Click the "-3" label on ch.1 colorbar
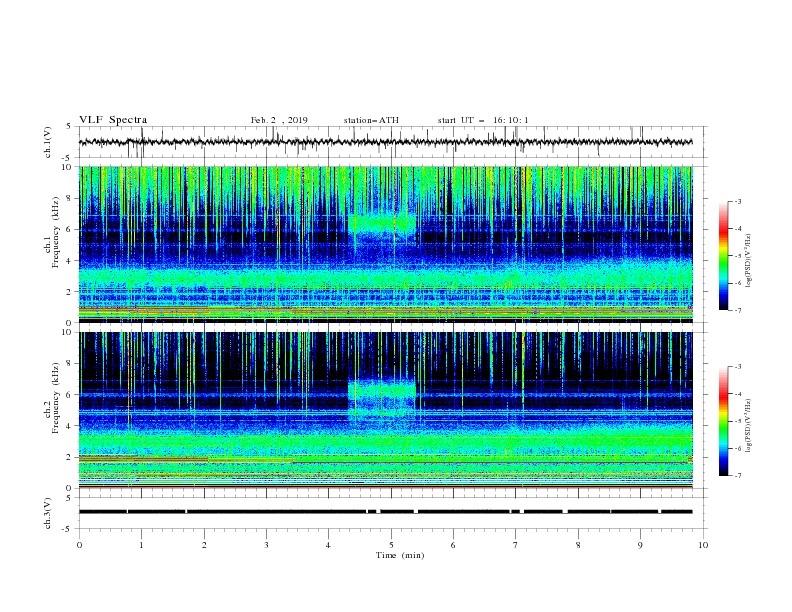The height and width of the screenshot is (612, 792). pyautogui.click(x=737, y=201)
